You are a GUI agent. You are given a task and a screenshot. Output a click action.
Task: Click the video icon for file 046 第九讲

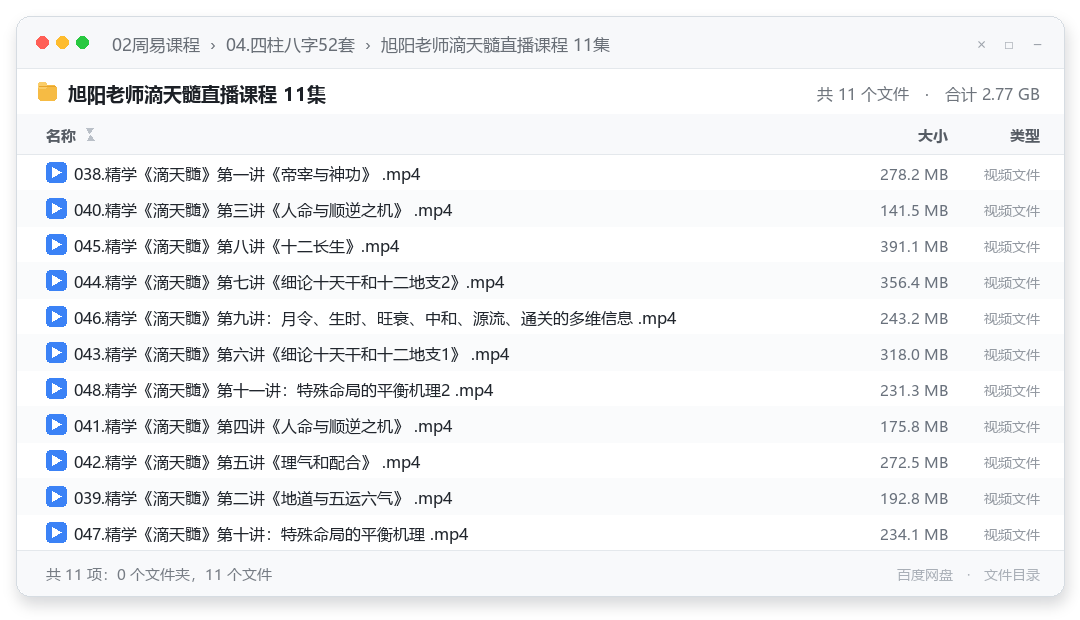click(x=56, y=317)
